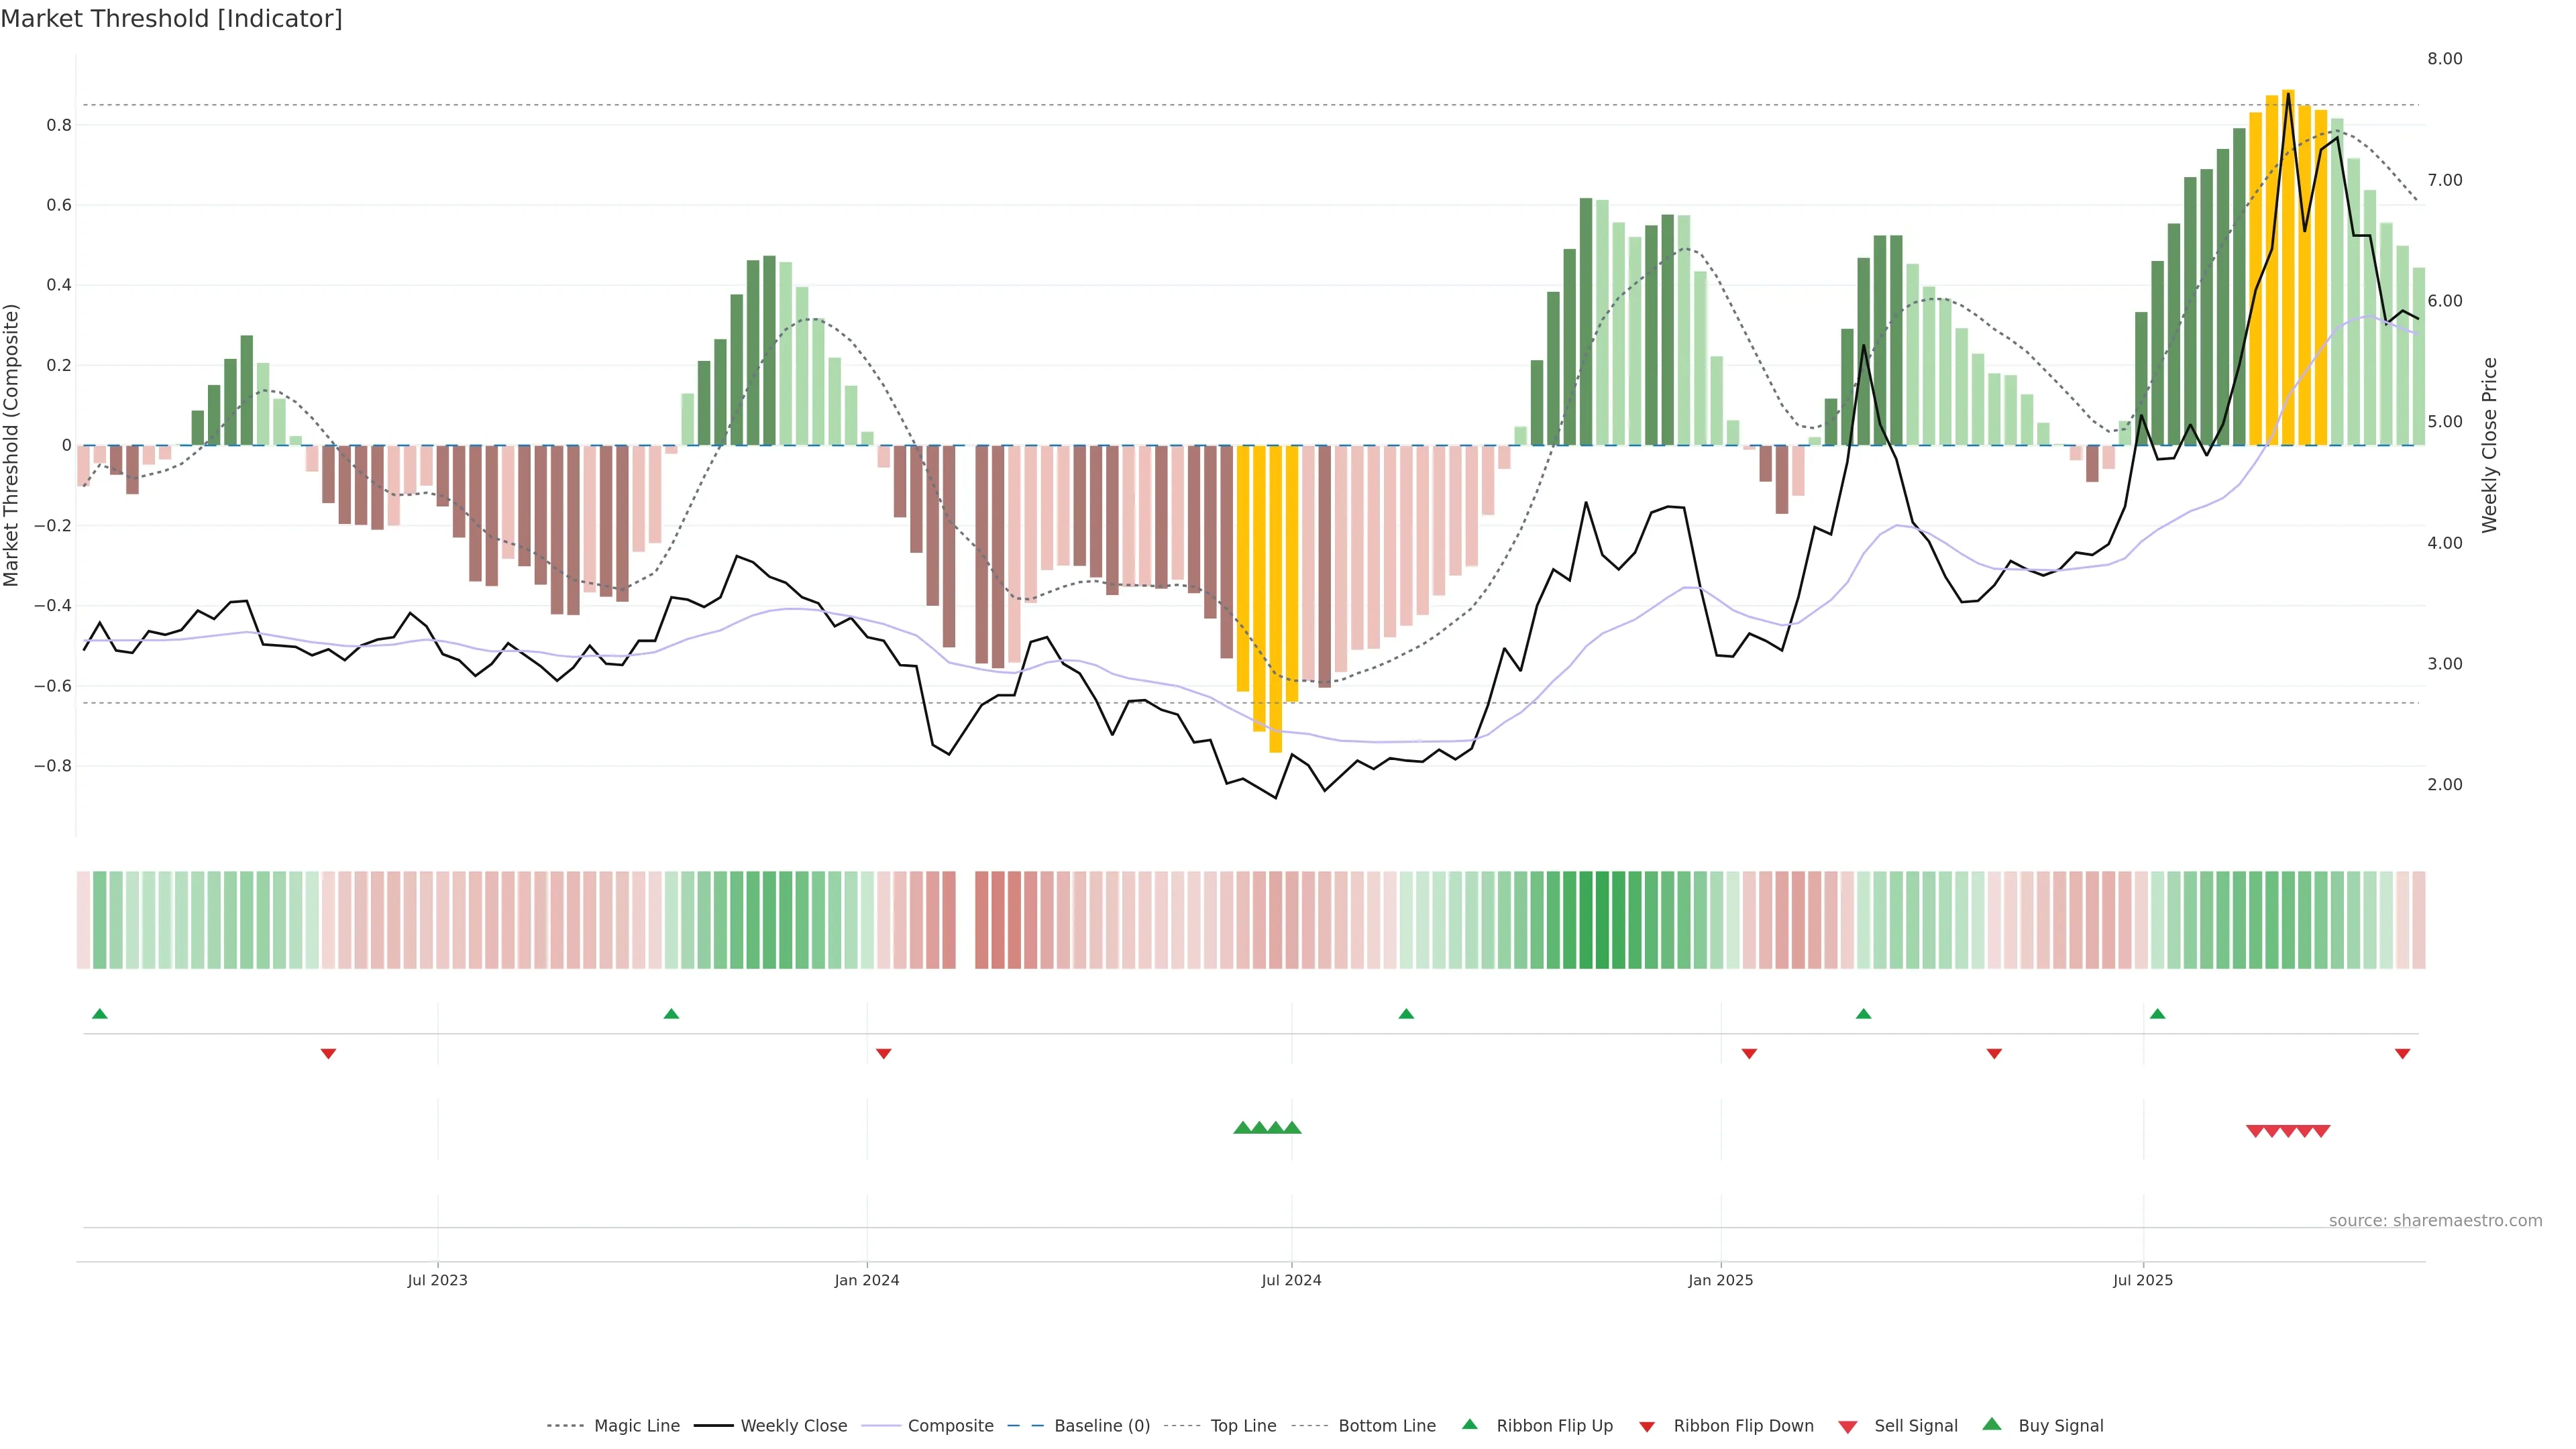2576x1449 pixels.
Task: Toggle the Weekly Close legend entry
Action: (x=793, y=1425)
